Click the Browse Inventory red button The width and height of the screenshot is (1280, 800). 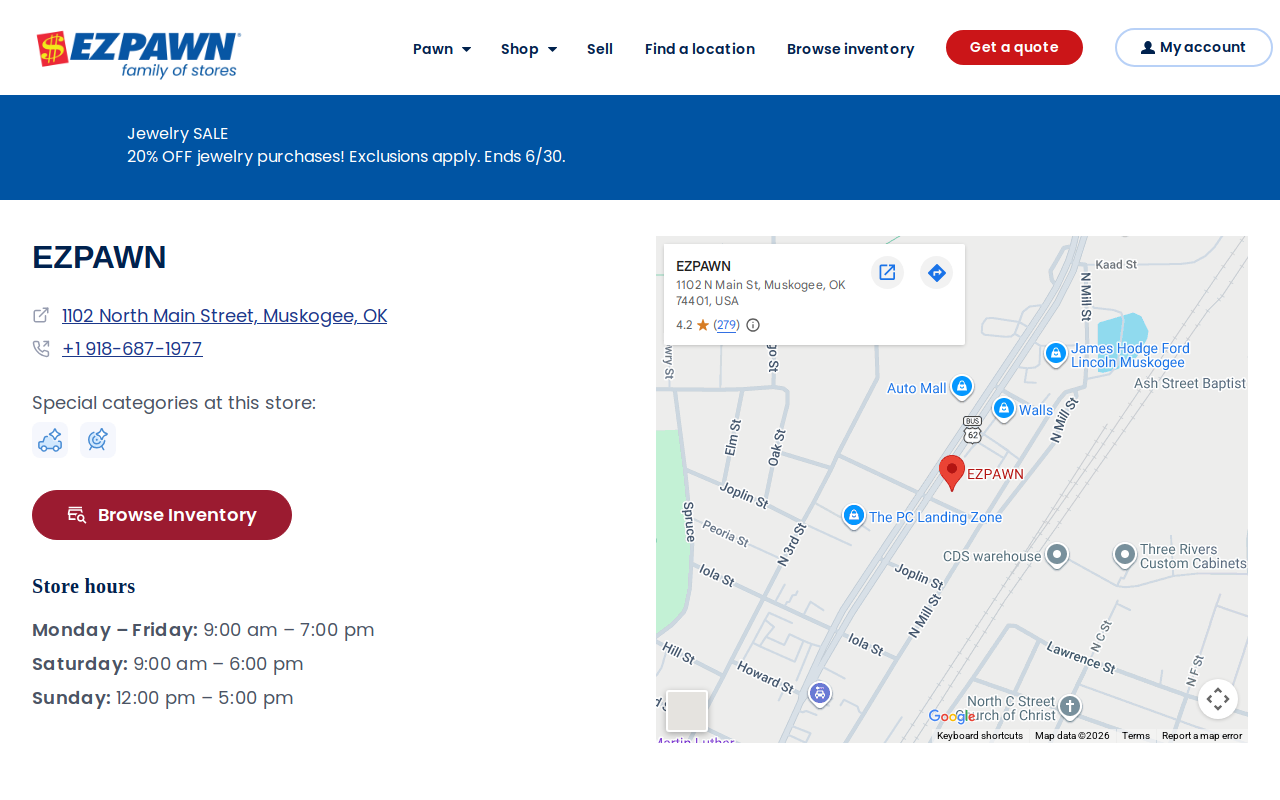(162, 515)
